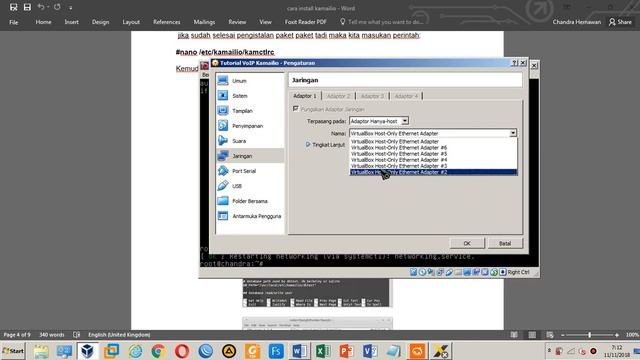Switch to the Adaptor 1 tab
The image size is (640, 360).
tap(304, 96)
